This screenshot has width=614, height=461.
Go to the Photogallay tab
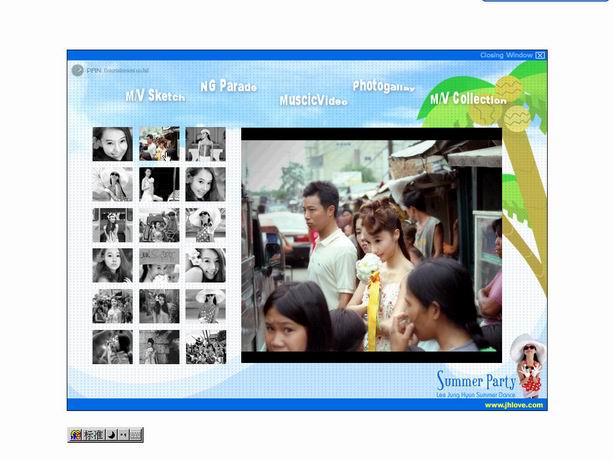[383, 87]
